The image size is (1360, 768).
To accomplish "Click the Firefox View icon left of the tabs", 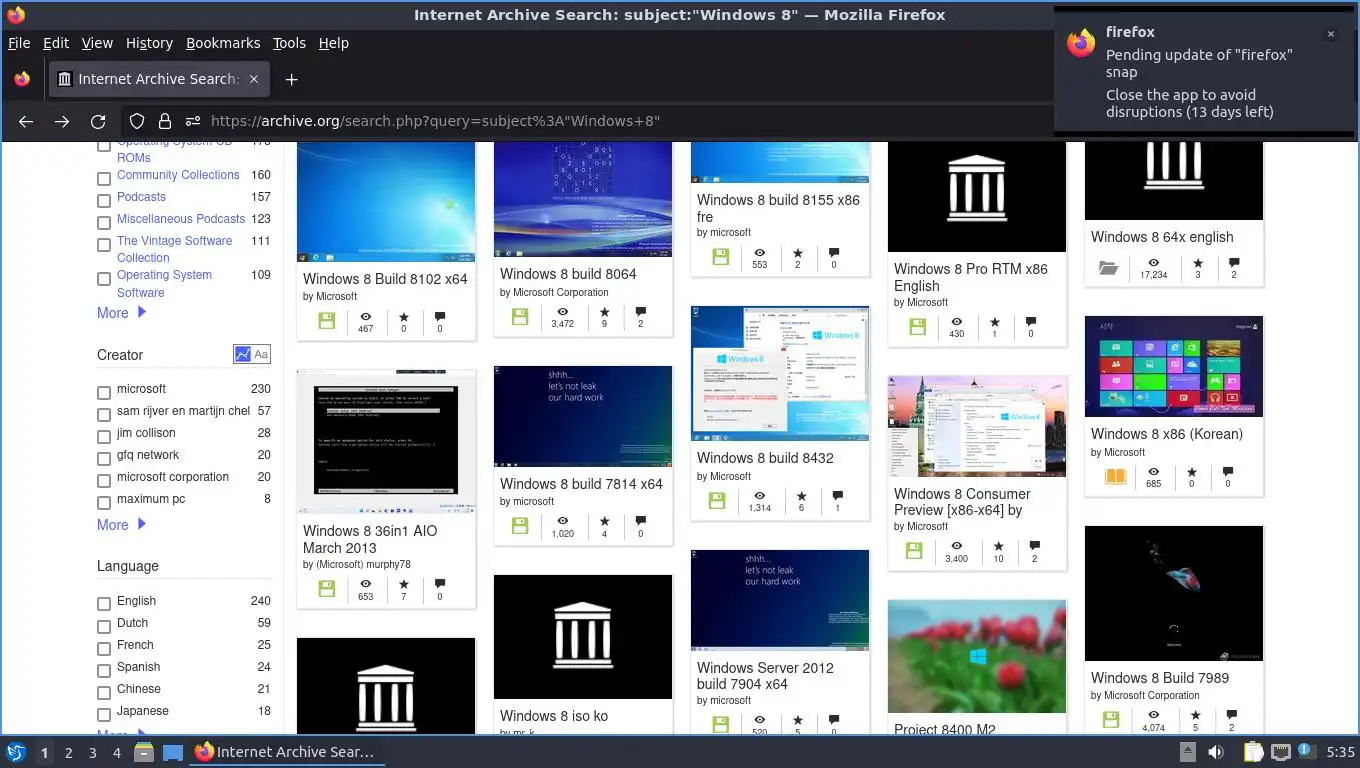I will tap(22, 79).
